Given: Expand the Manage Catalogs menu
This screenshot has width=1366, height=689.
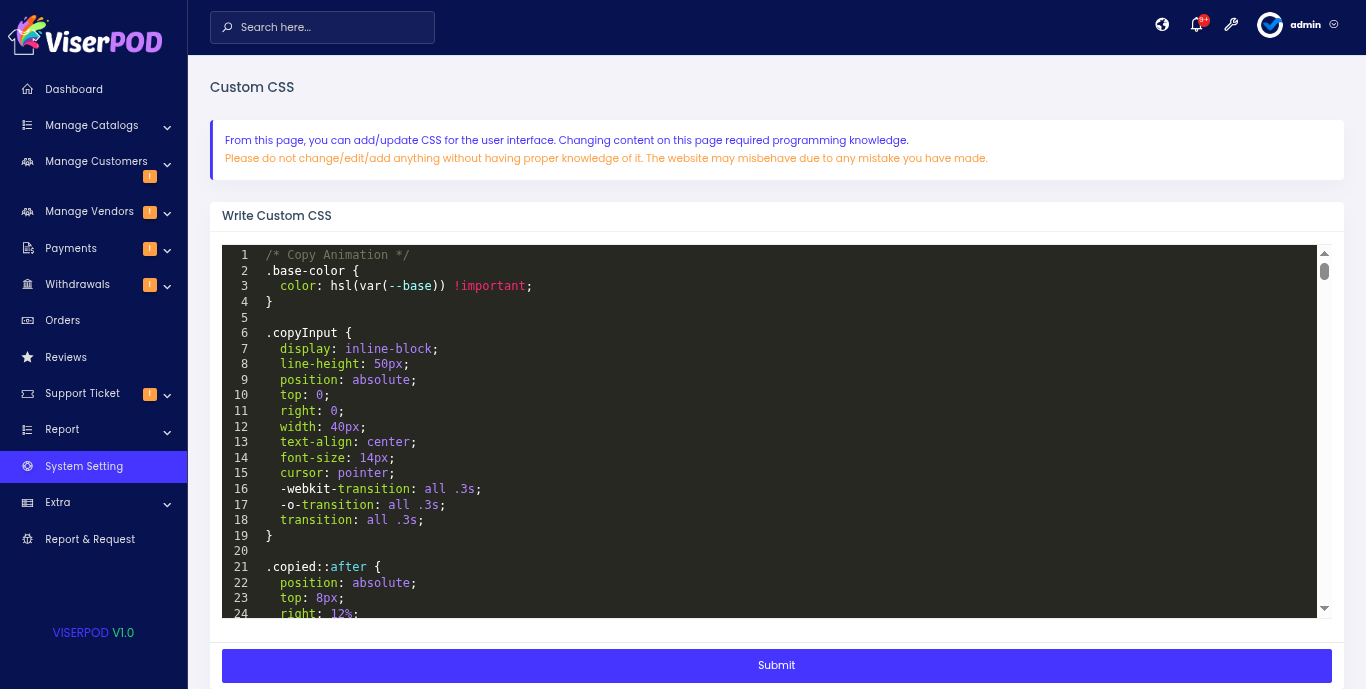Looking at the screenshot, I should 167,127.
